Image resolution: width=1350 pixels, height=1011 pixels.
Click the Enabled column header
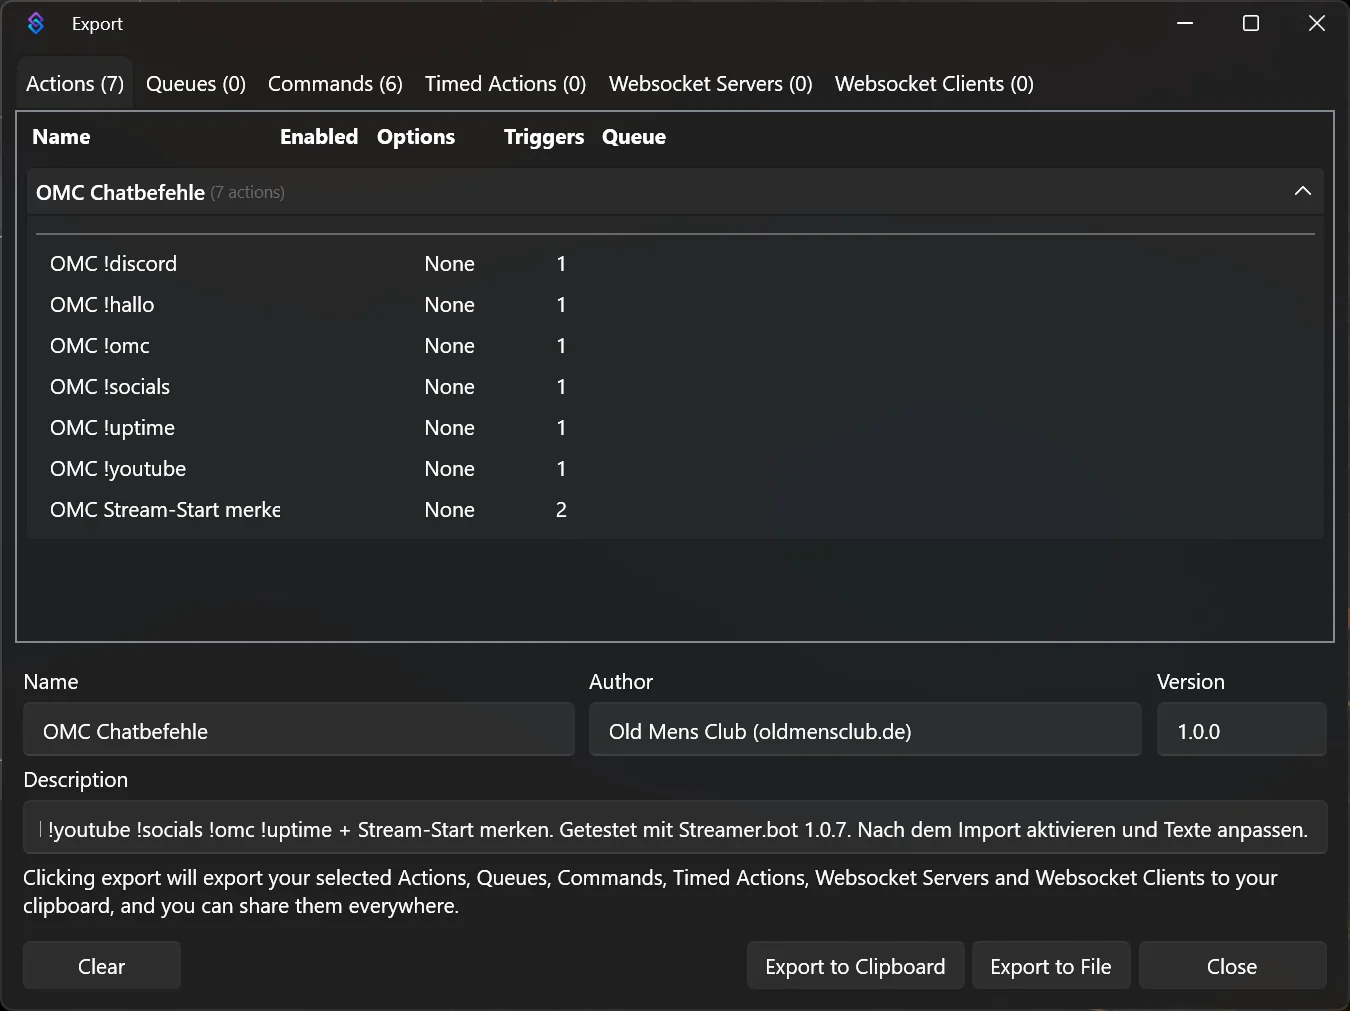(319, 137)
